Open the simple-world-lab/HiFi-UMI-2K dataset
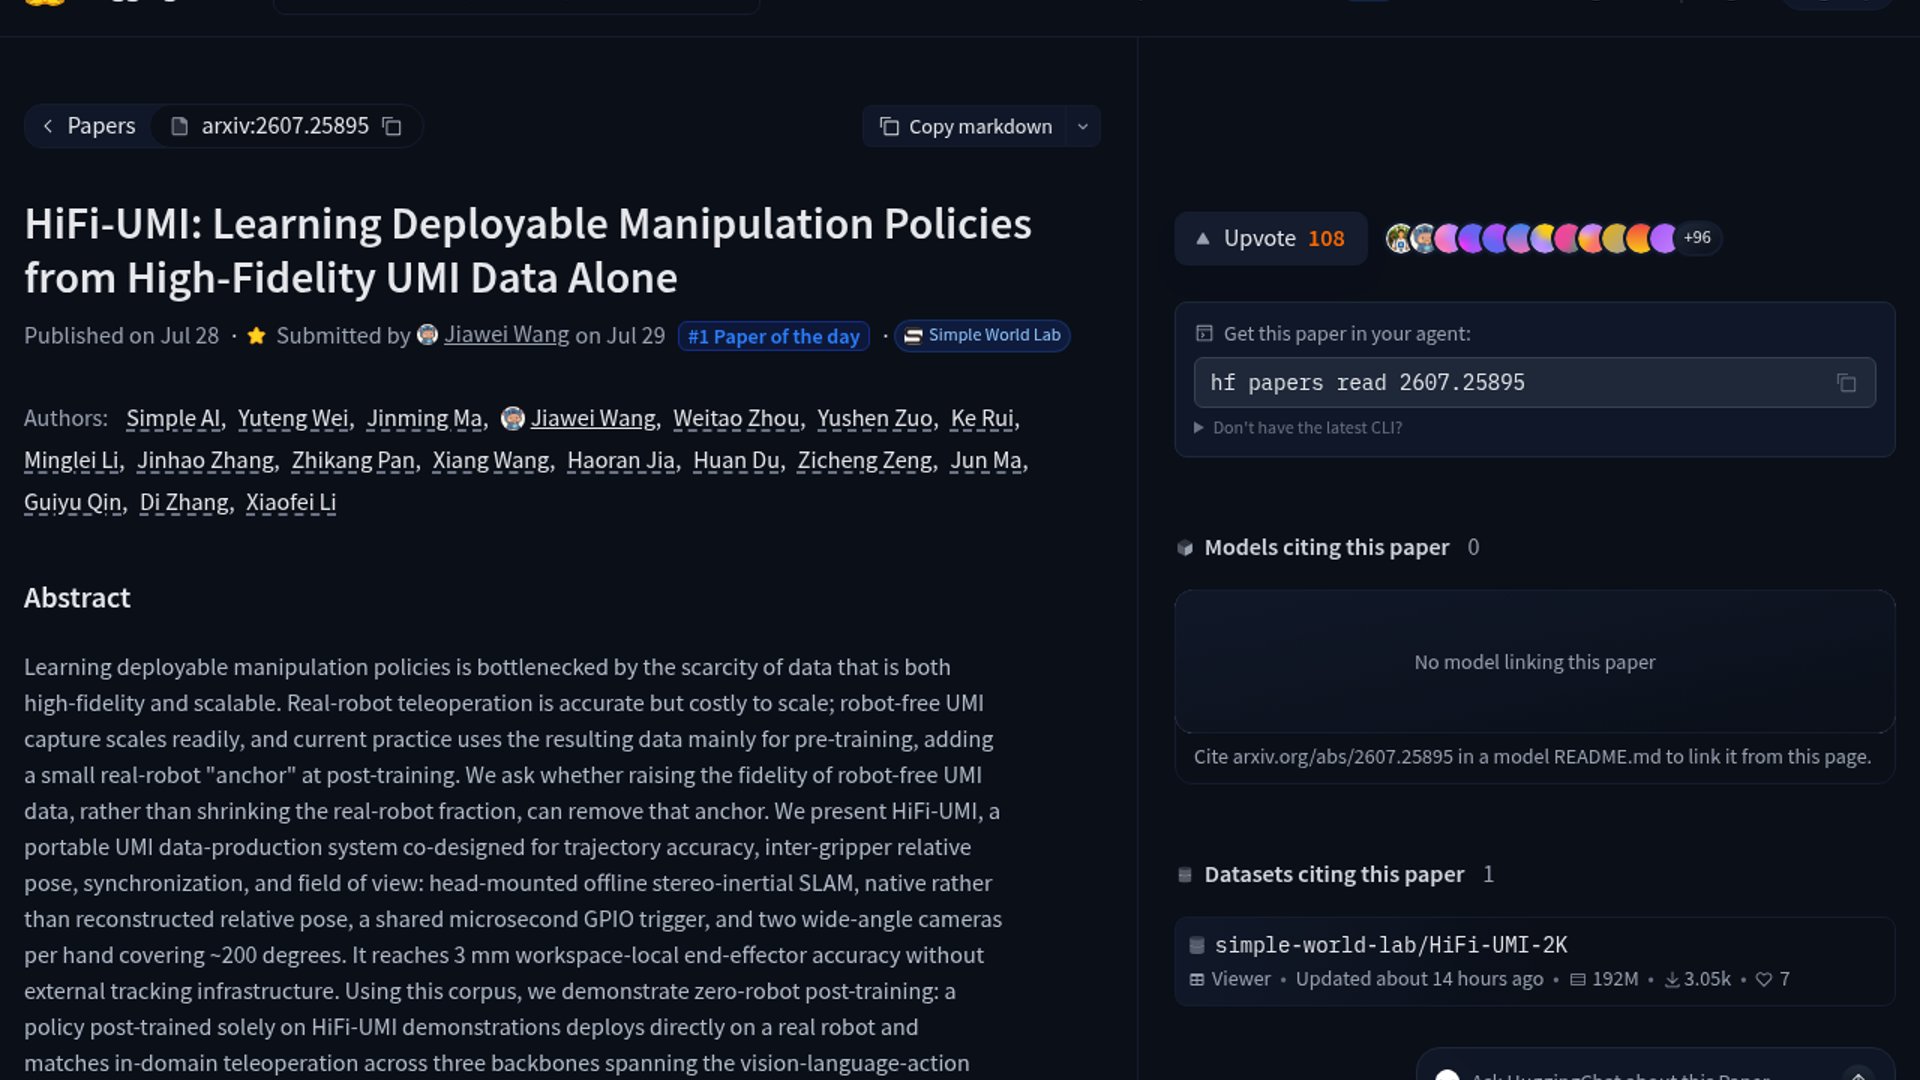This screenshot has width=1920, height=1080. tap(1390, 945)
